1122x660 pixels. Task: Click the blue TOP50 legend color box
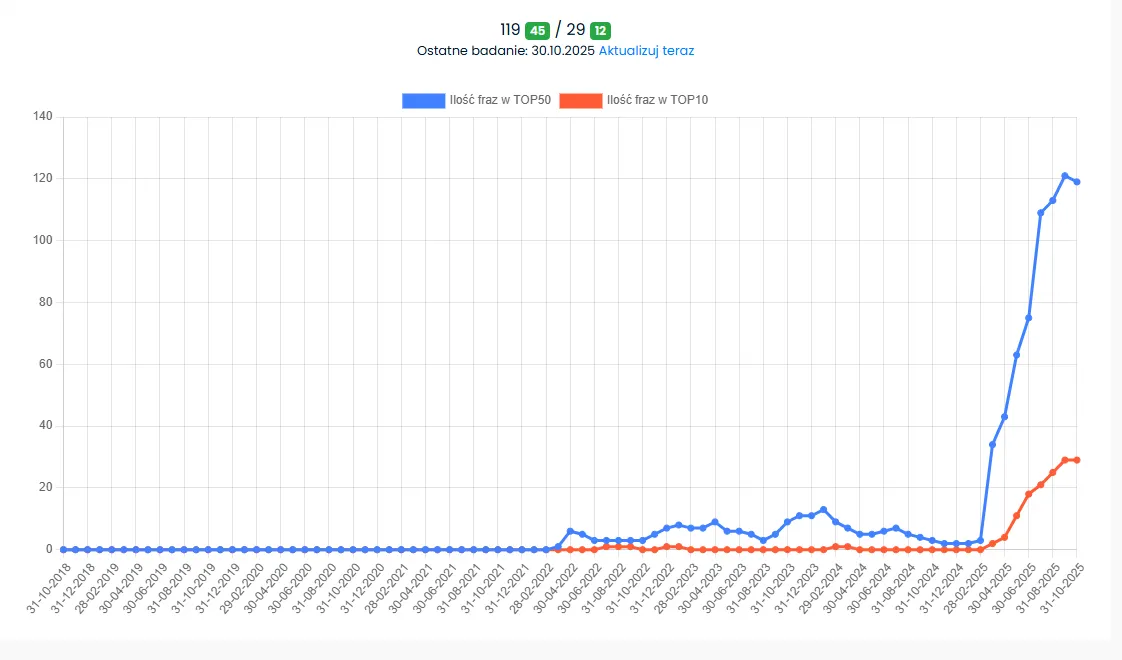(423, 100)
